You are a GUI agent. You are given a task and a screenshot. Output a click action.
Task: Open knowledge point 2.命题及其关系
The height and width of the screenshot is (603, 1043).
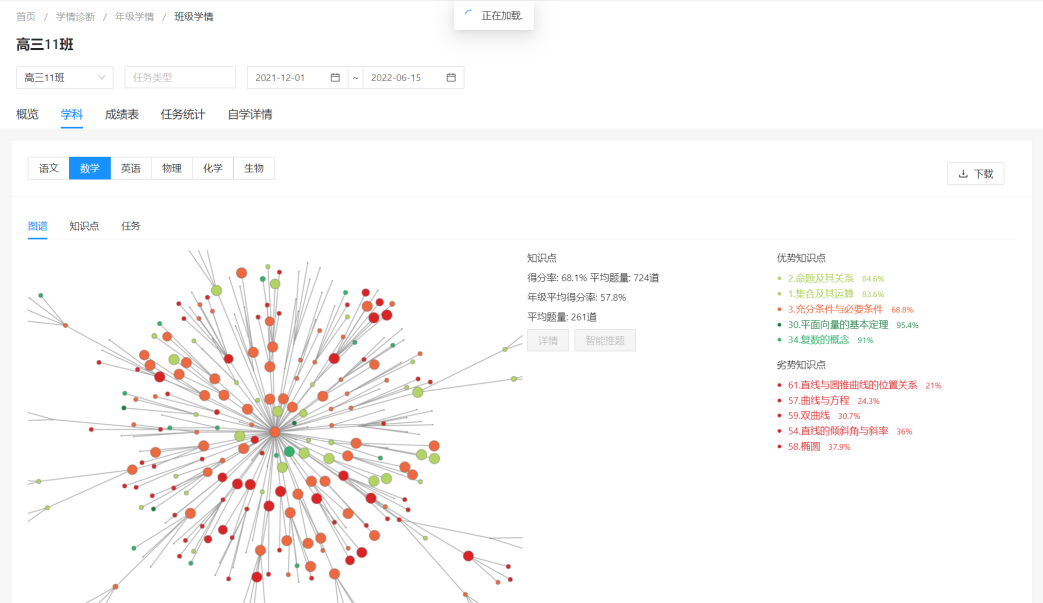(x=821, y=278)
